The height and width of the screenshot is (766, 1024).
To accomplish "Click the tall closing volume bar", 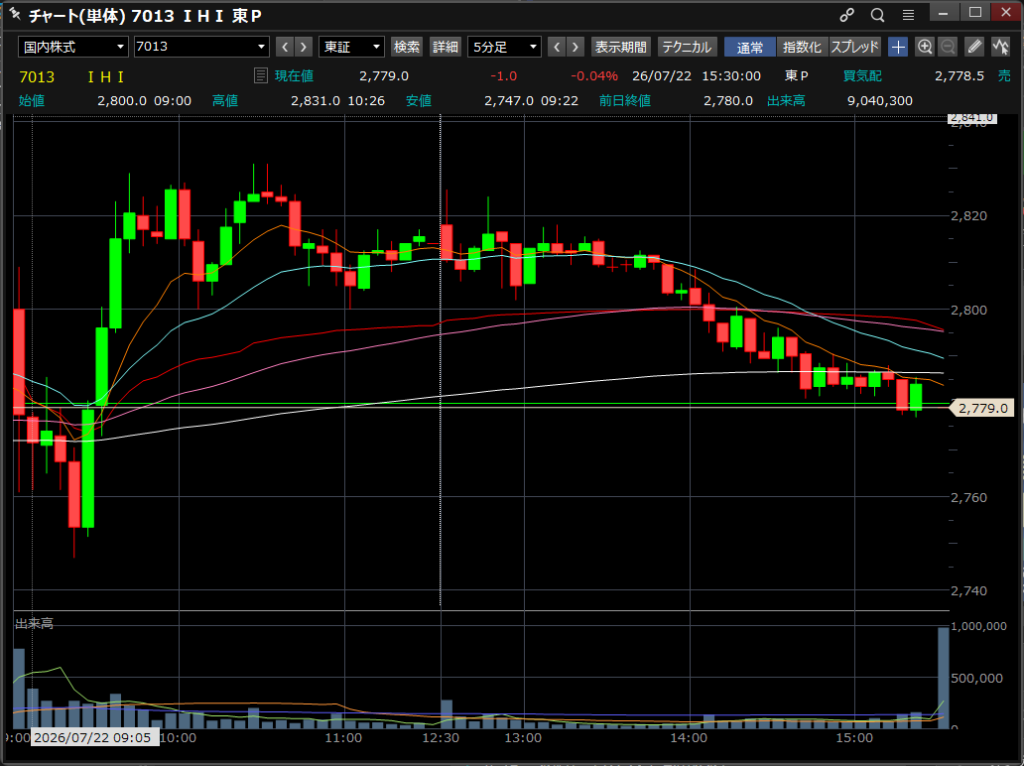I will 943,677.
